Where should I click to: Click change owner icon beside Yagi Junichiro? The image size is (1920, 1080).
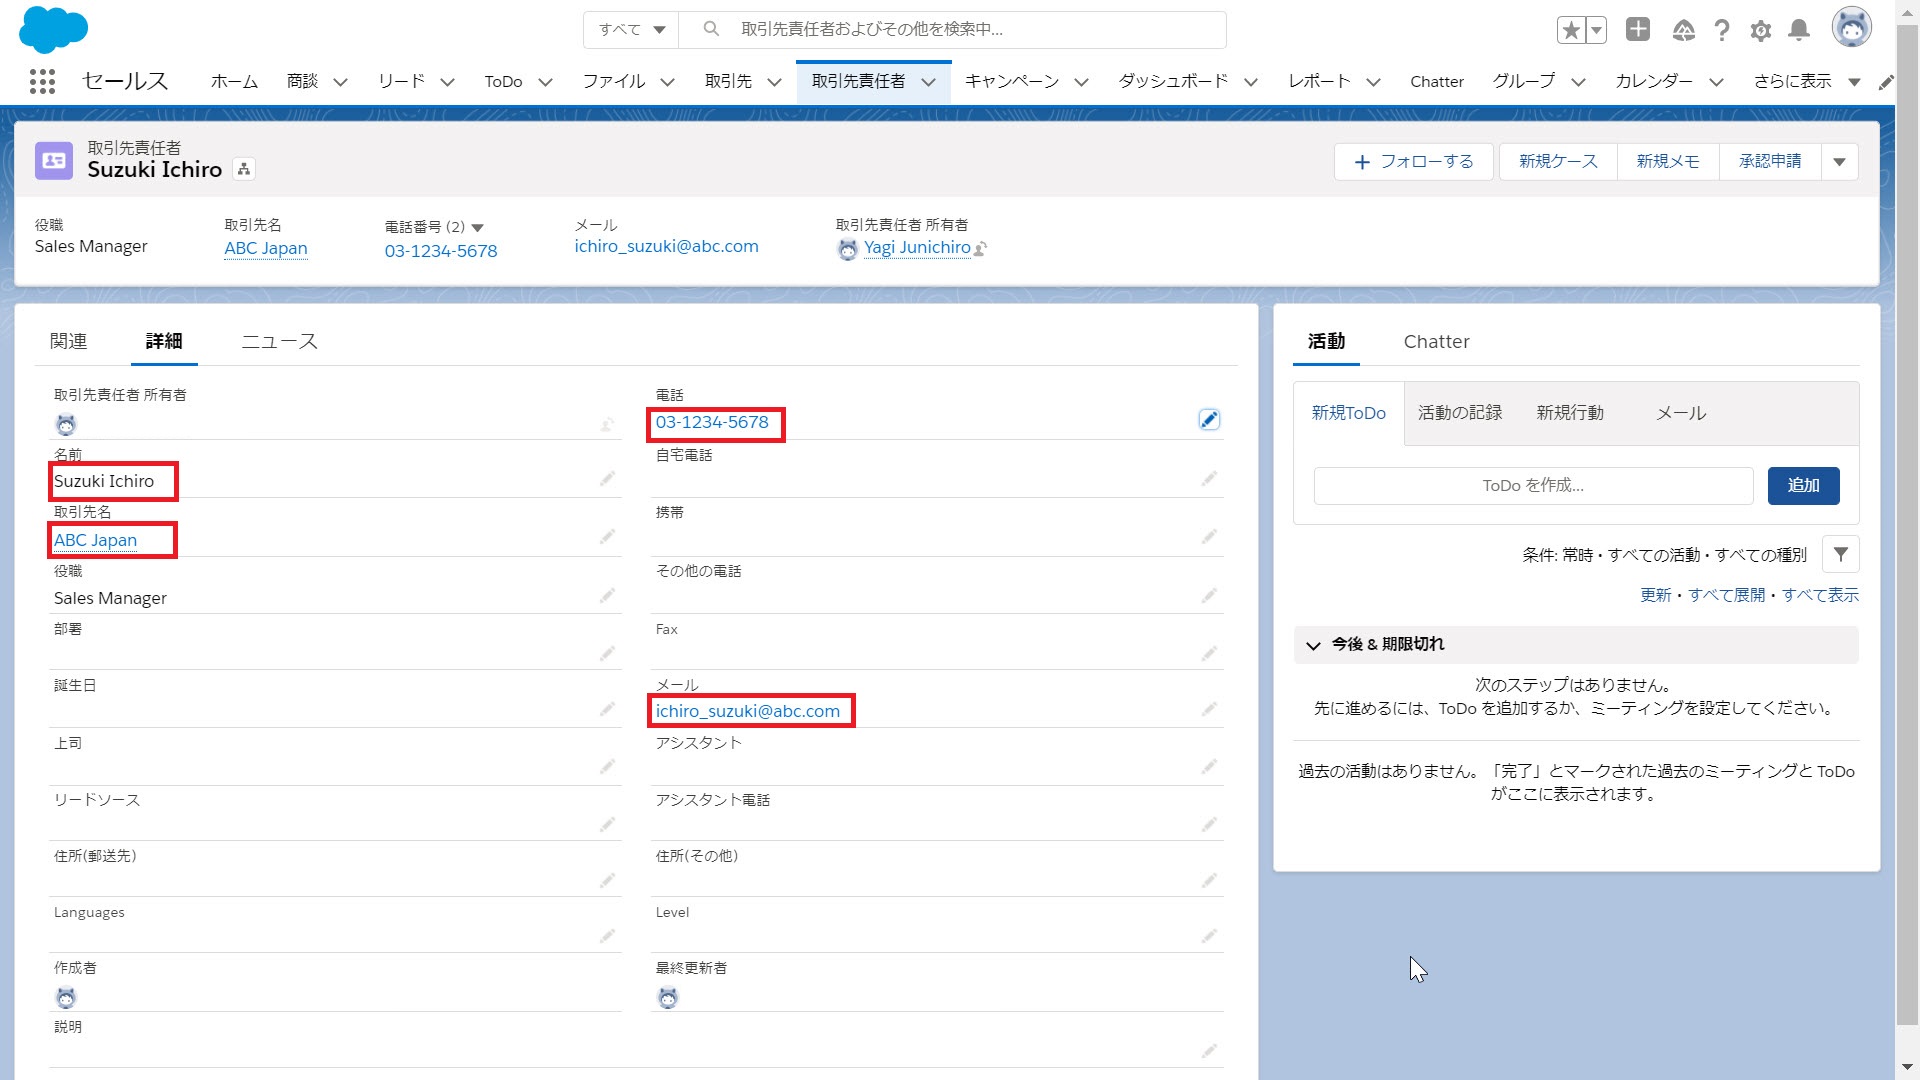[x=981, y=249]
